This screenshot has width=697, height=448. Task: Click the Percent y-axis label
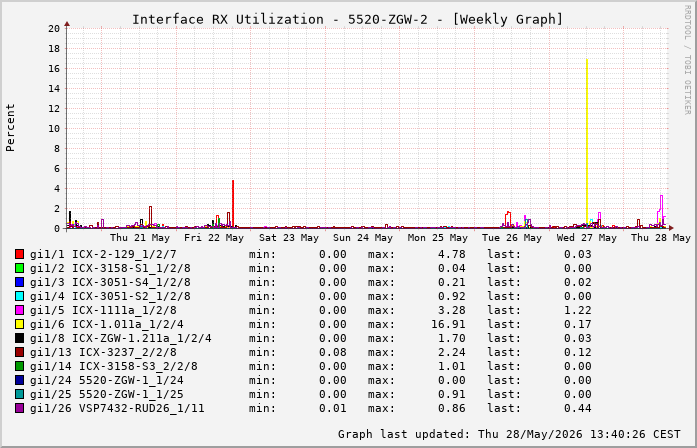10,128
